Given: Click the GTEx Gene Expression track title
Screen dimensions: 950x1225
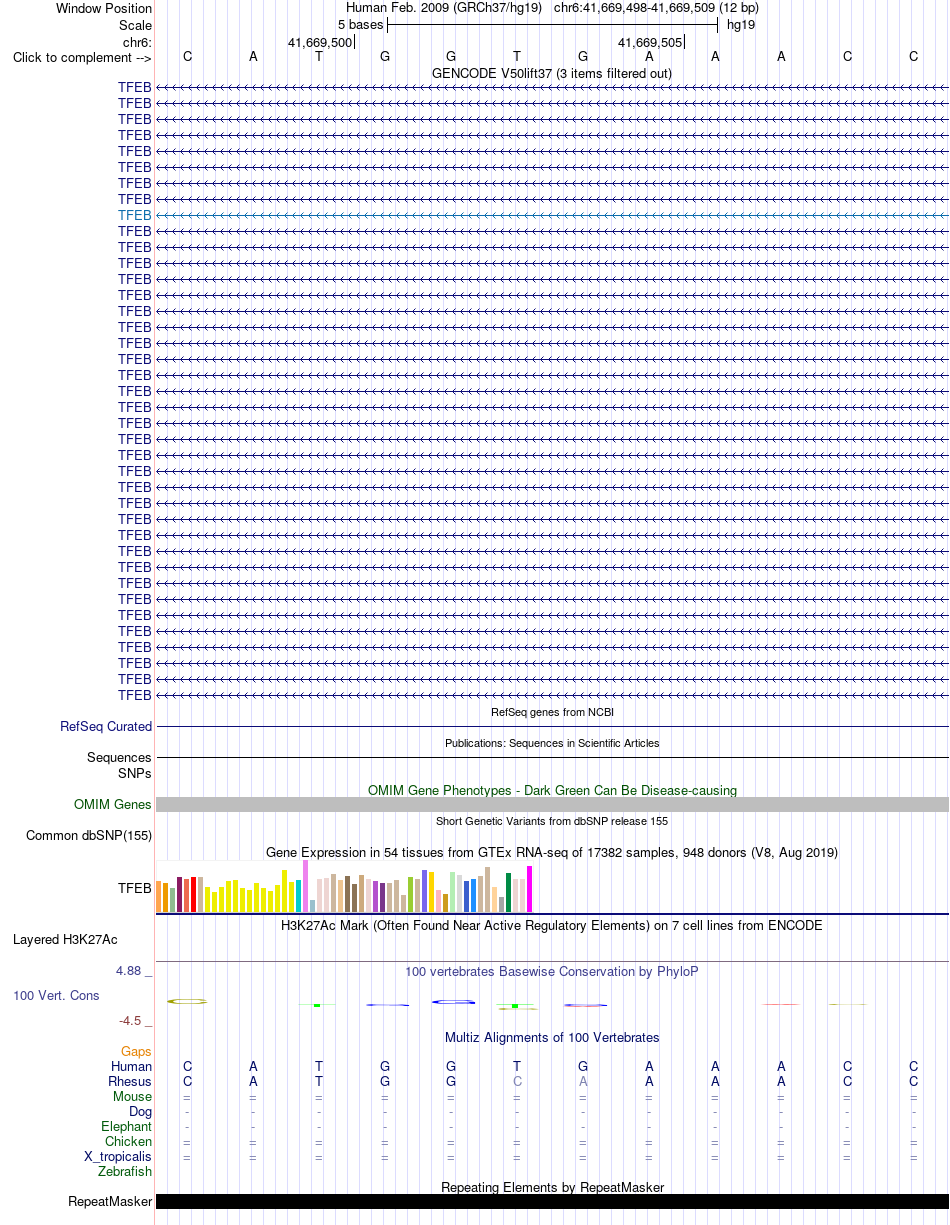Looking at the screenshot, I should (x=552, y=852).
